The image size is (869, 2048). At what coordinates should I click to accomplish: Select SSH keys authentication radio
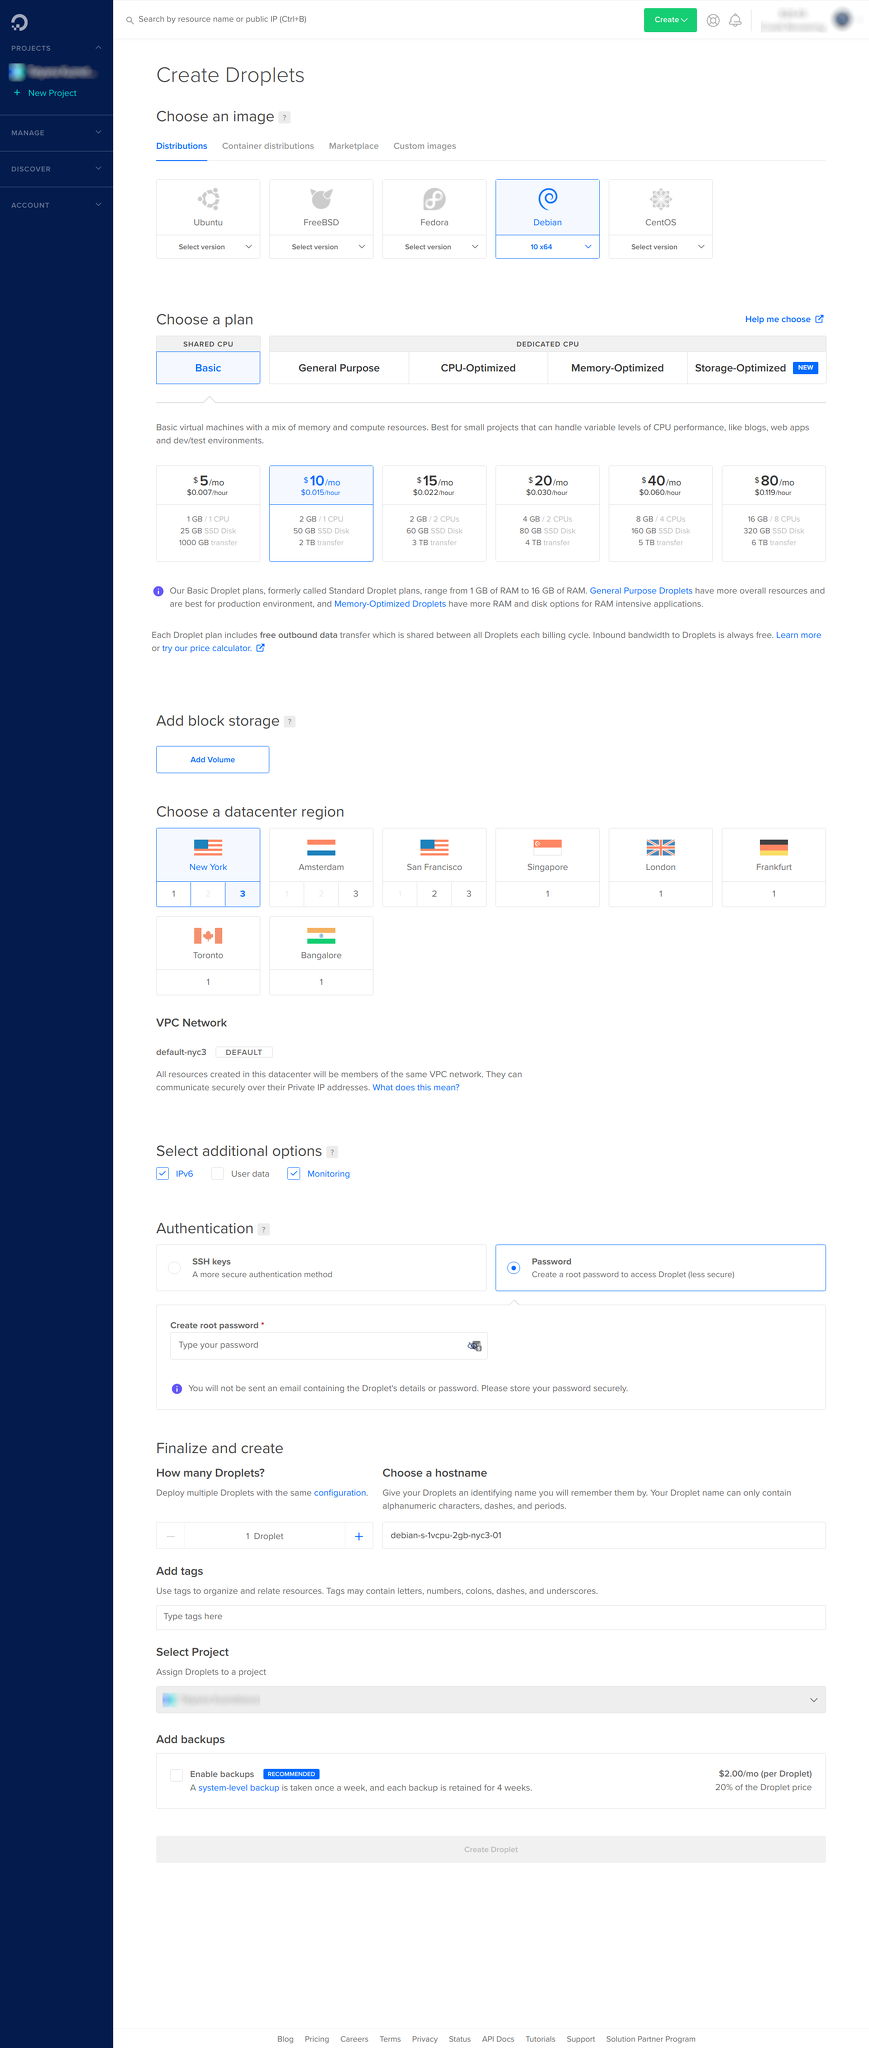175,1268
